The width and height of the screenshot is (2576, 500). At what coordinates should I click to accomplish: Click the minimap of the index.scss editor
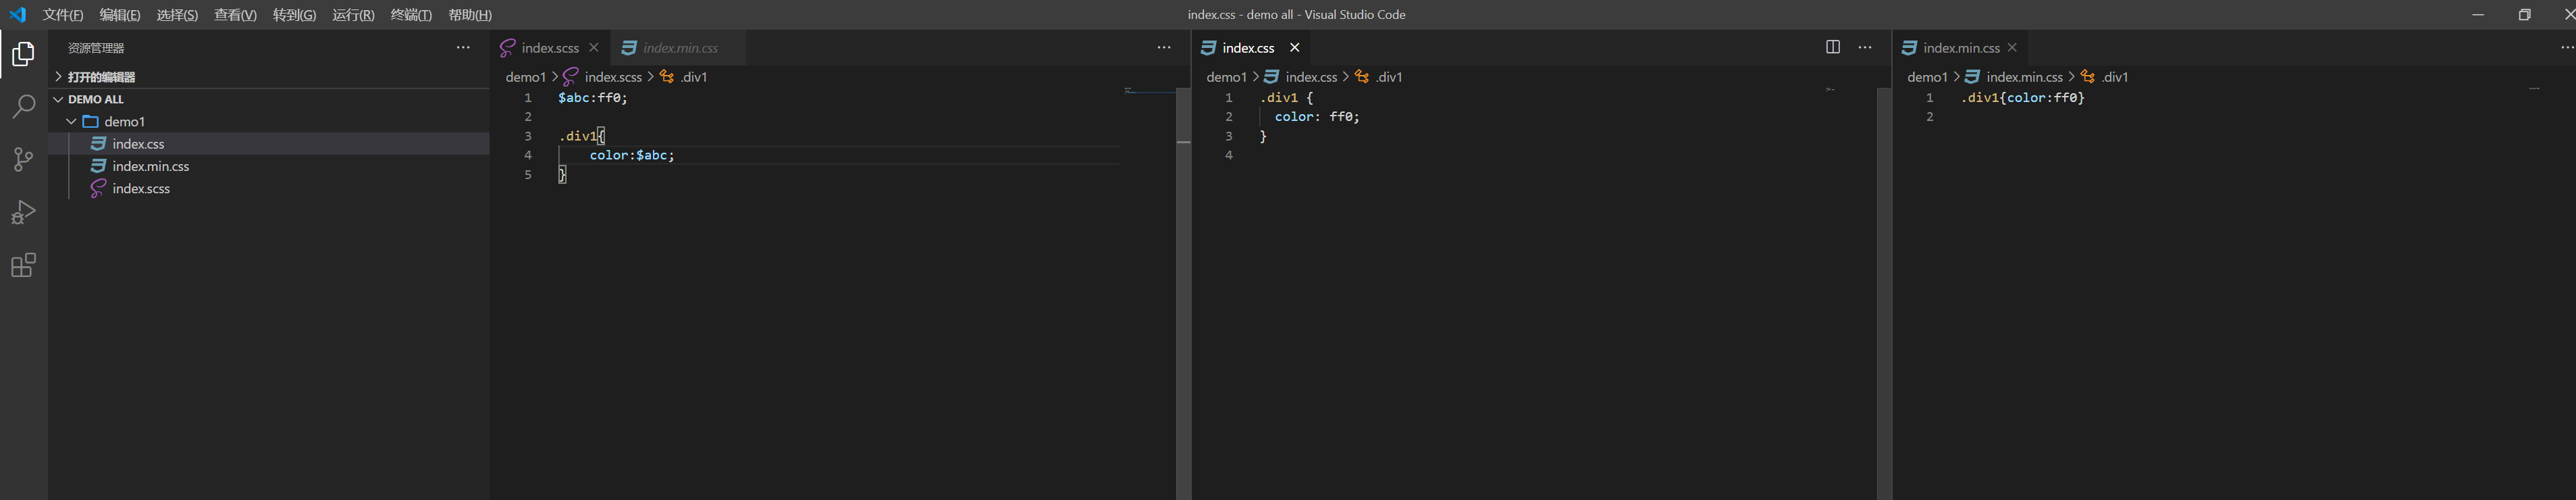1148,293
